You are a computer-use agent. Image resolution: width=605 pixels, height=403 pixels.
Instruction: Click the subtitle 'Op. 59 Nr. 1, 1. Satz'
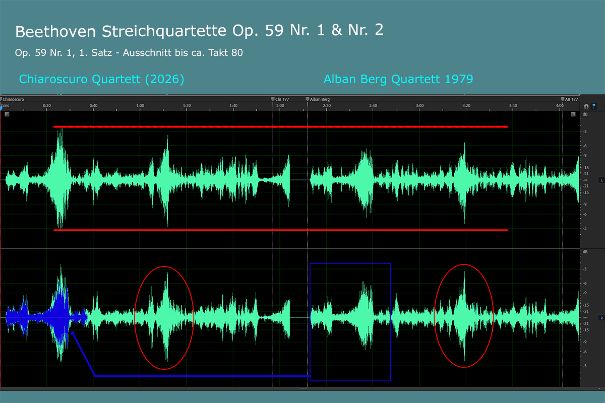click(66, 52)
